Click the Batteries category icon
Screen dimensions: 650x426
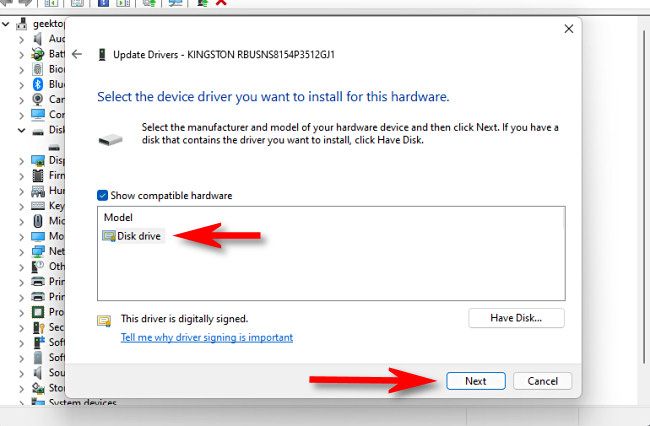pyautogui.click(x=38, y=54)
